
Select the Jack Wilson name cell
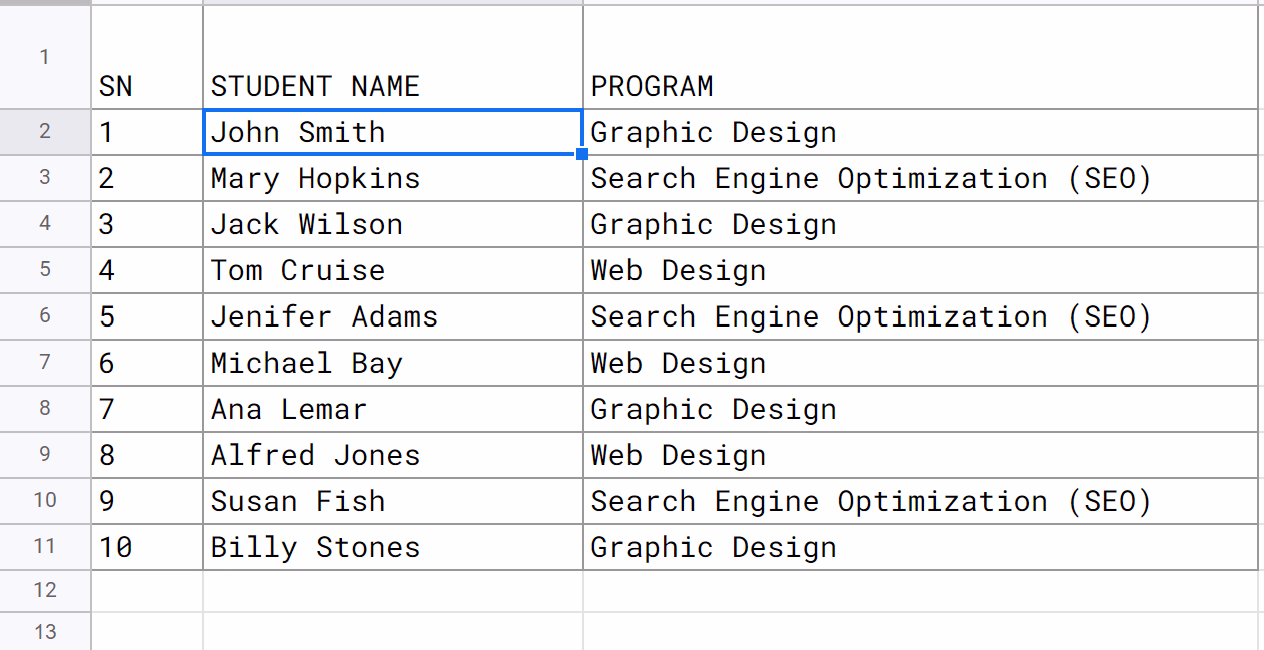392,224
